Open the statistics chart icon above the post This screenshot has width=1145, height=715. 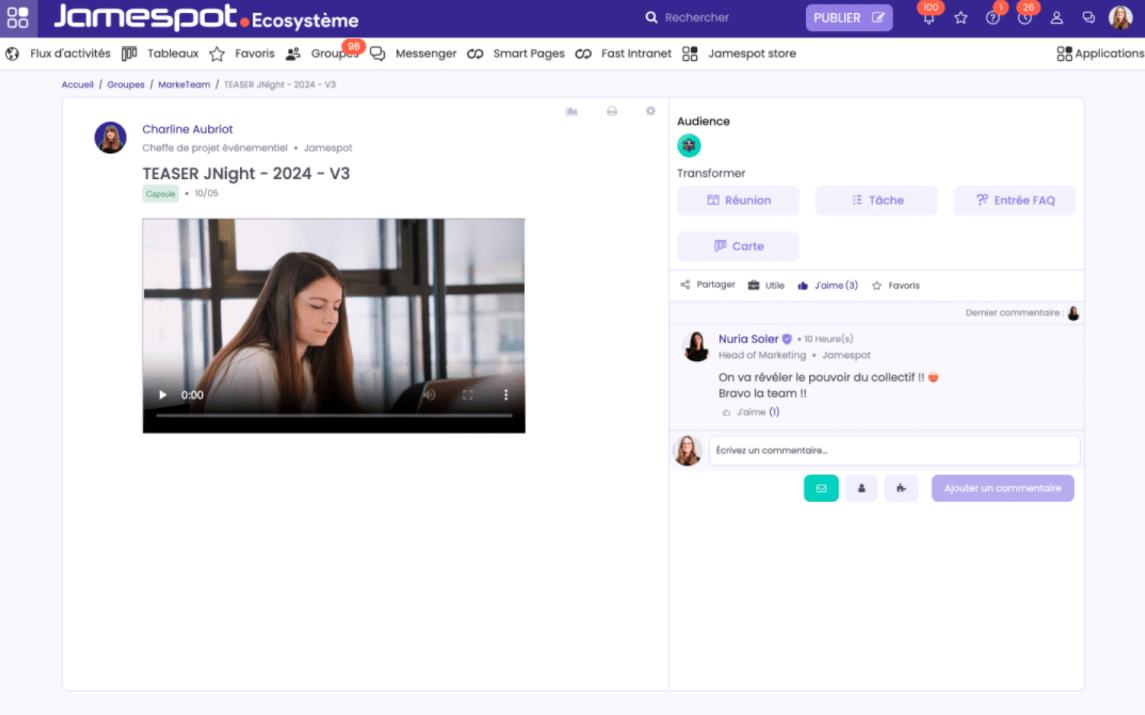pyautogui.click(x=571, y=111)
